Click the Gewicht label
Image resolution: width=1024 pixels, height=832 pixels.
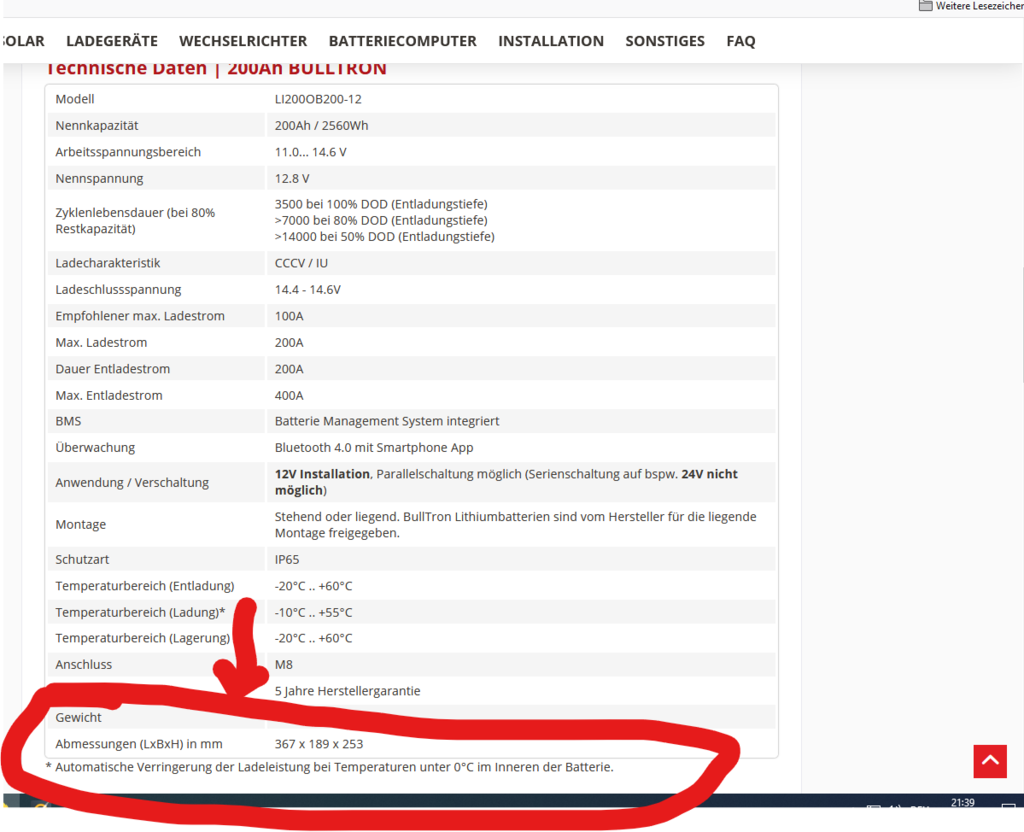point(78,717)
